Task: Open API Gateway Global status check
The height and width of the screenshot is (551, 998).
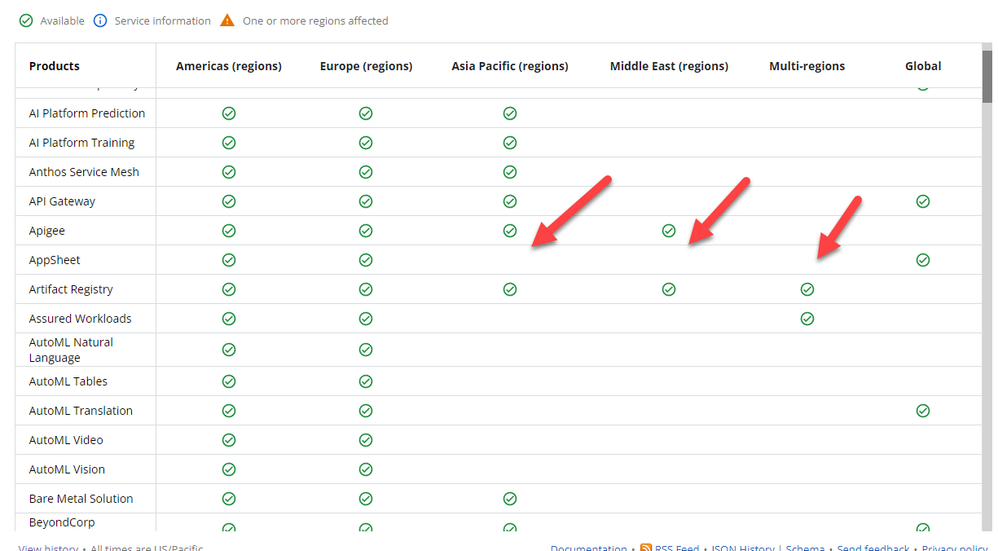Action: [923, 201]
